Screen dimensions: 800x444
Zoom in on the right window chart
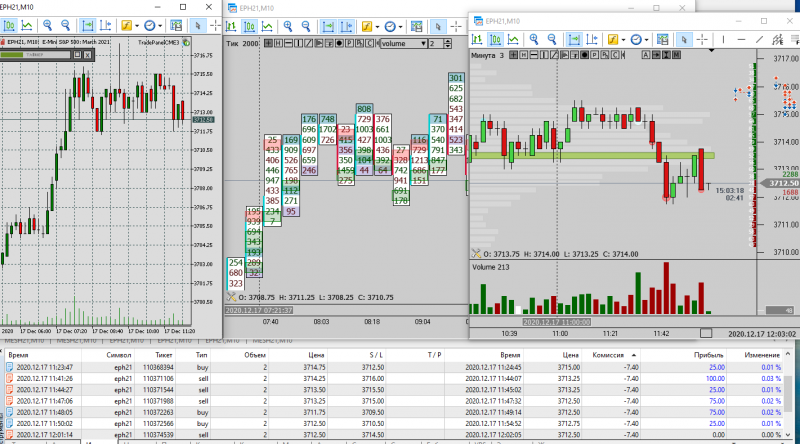534,39
